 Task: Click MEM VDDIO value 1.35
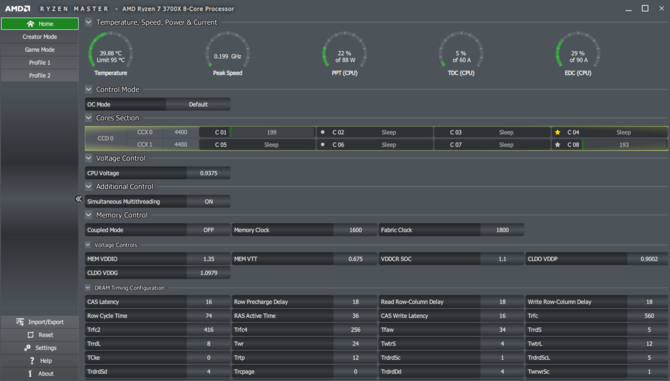point(209,259)
